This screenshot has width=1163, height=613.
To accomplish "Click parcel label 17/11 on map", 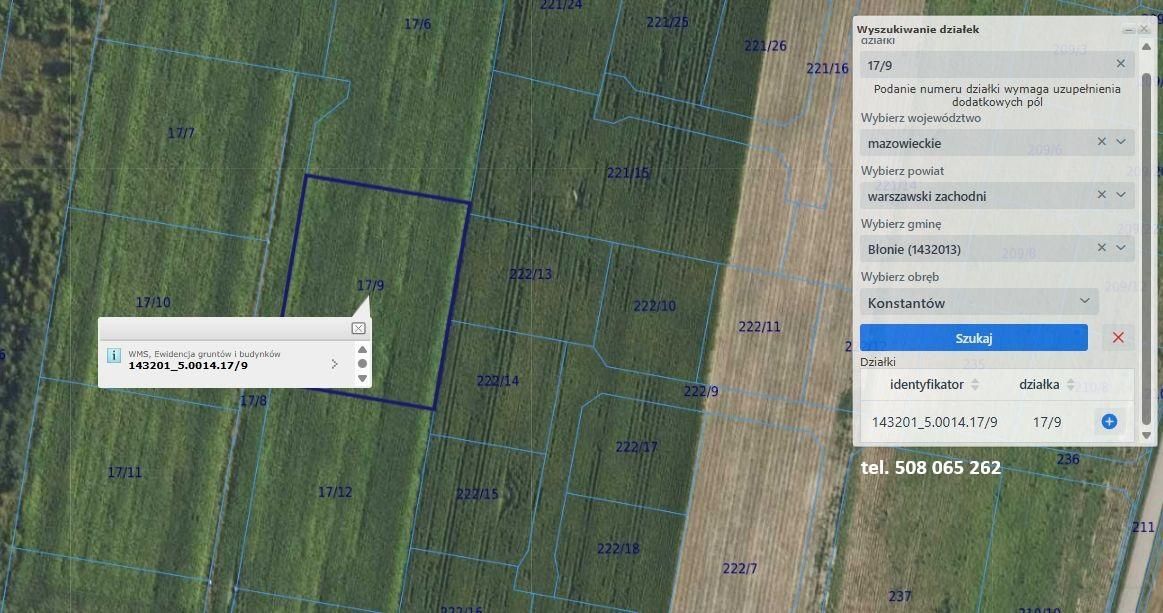I will point(125,472).
